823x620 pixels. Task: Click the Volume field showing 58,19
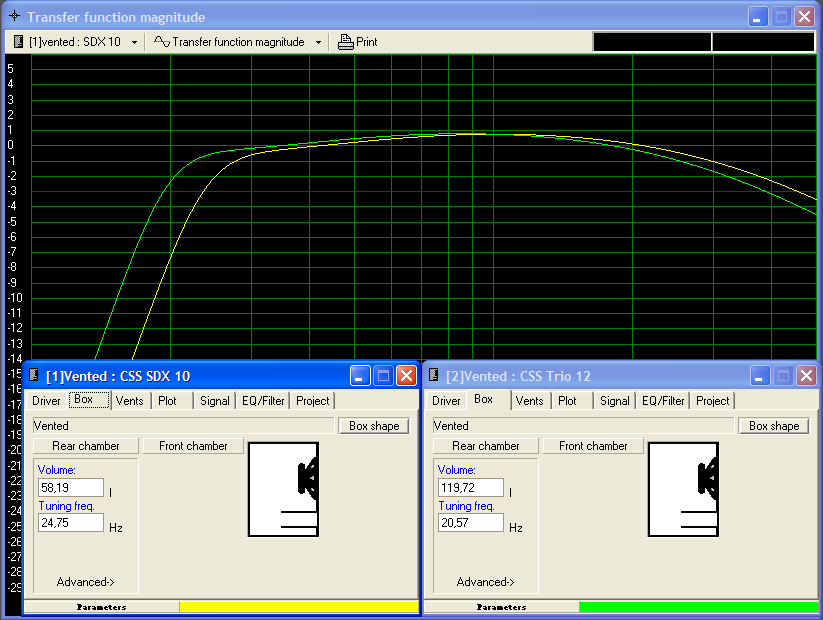click(x=71, y=488)
